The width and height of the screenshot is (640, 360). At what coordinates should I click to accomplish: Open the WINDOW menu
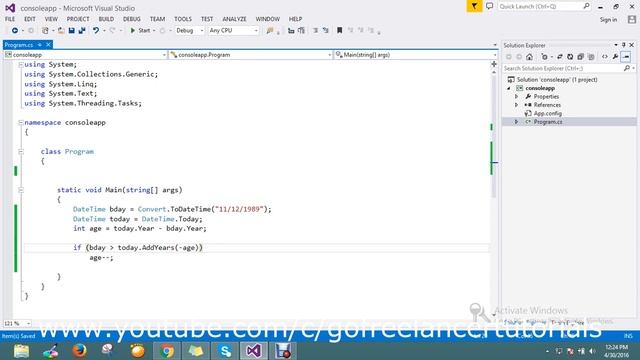(x=268, y=19)
